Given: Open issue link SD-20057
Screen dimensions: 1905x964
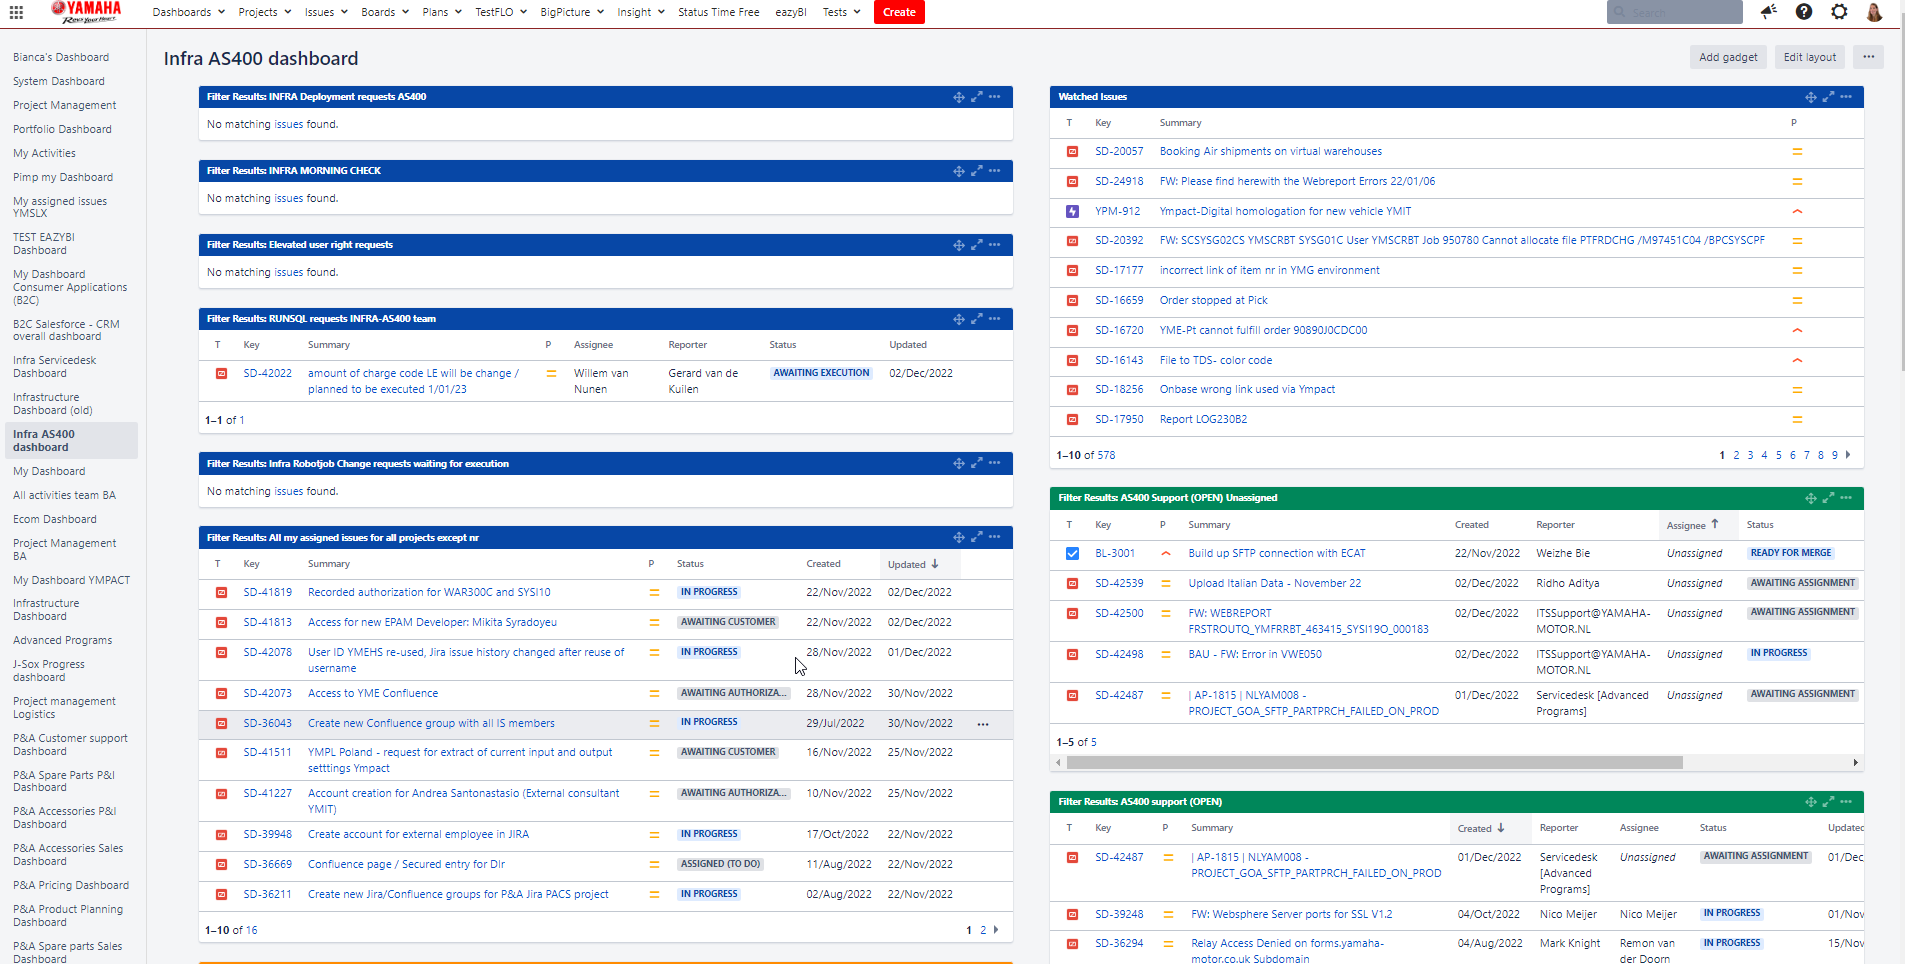Looking at the screenshot, I should click(x=1119, y=152).
